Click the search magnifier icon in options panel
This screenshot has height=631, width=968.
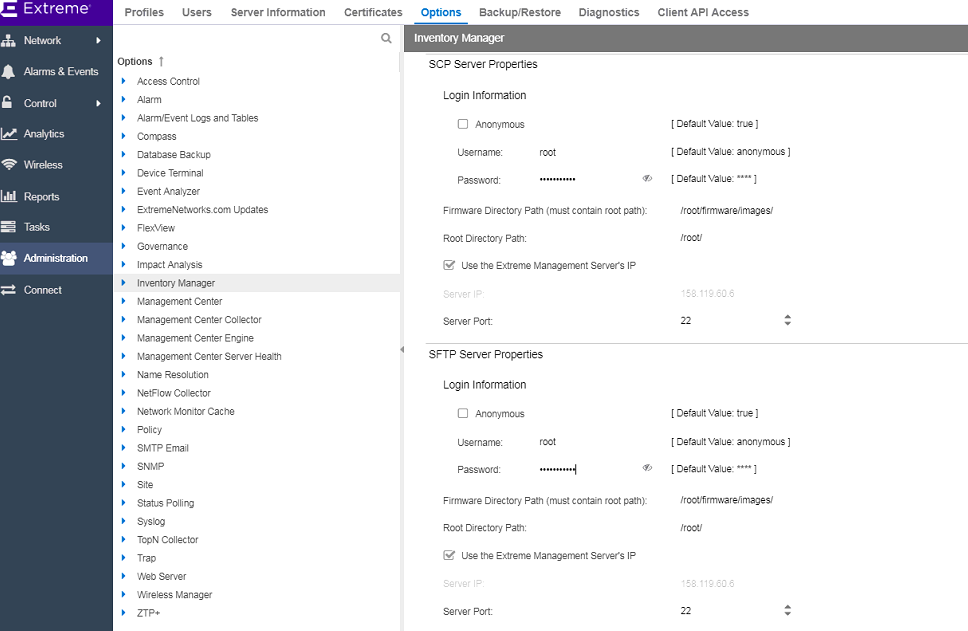(x=386, y=38)
